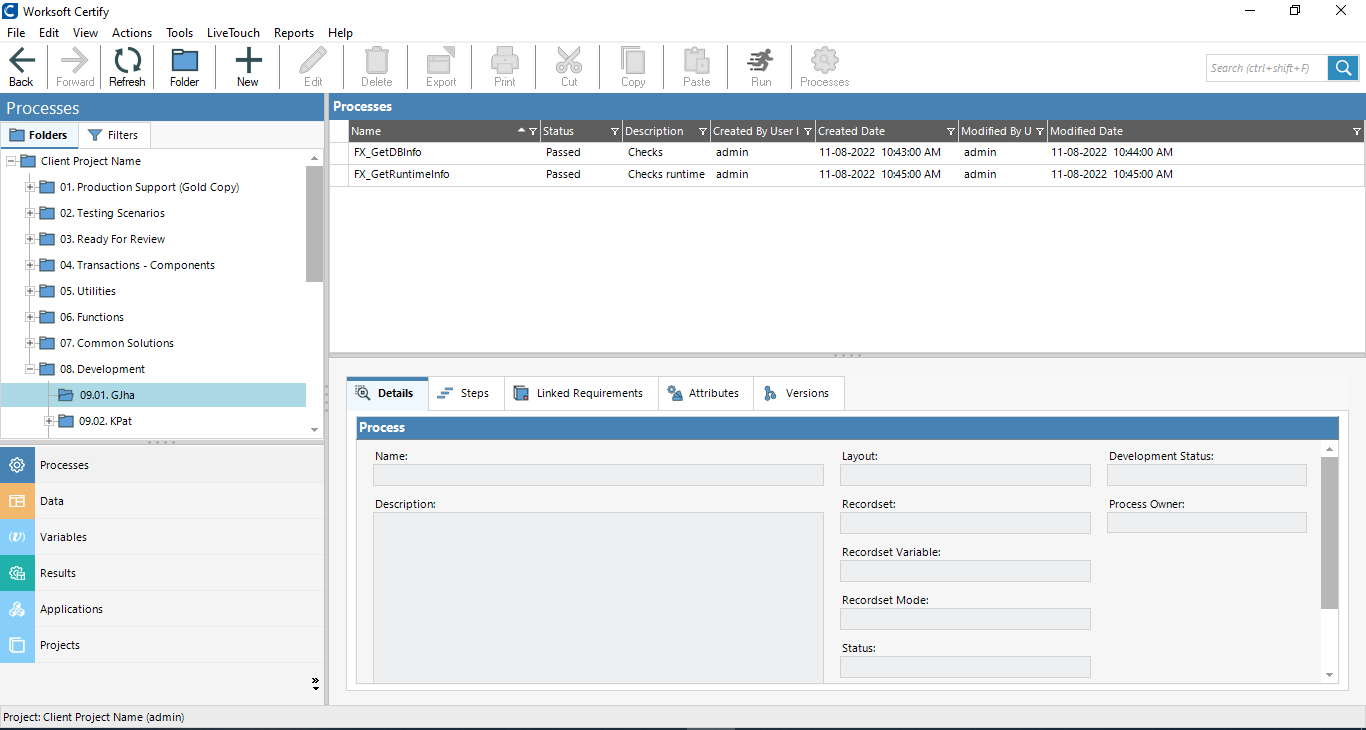Go Back using the toolbar arrow

pos(21,67)
